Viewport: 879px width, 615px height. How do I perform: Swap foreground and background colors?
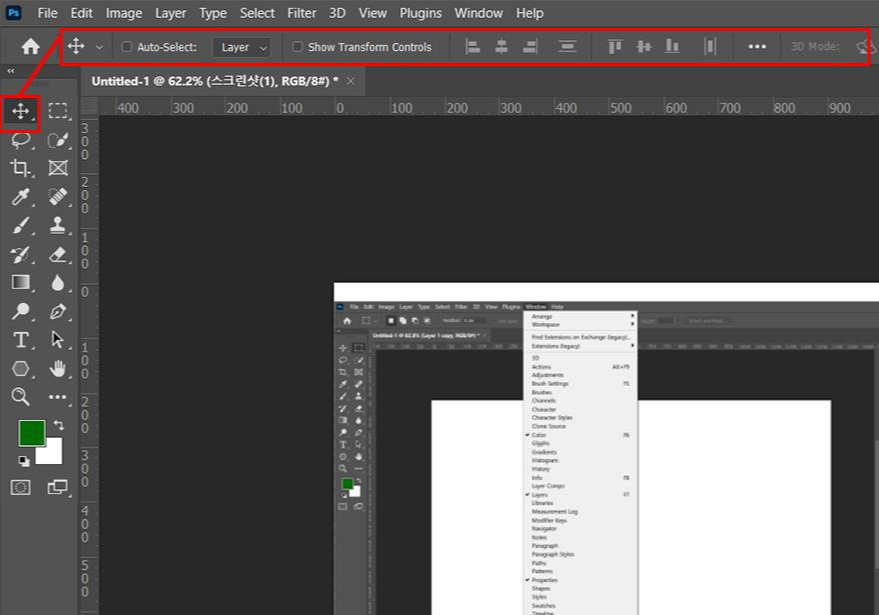tap(58, 425)
